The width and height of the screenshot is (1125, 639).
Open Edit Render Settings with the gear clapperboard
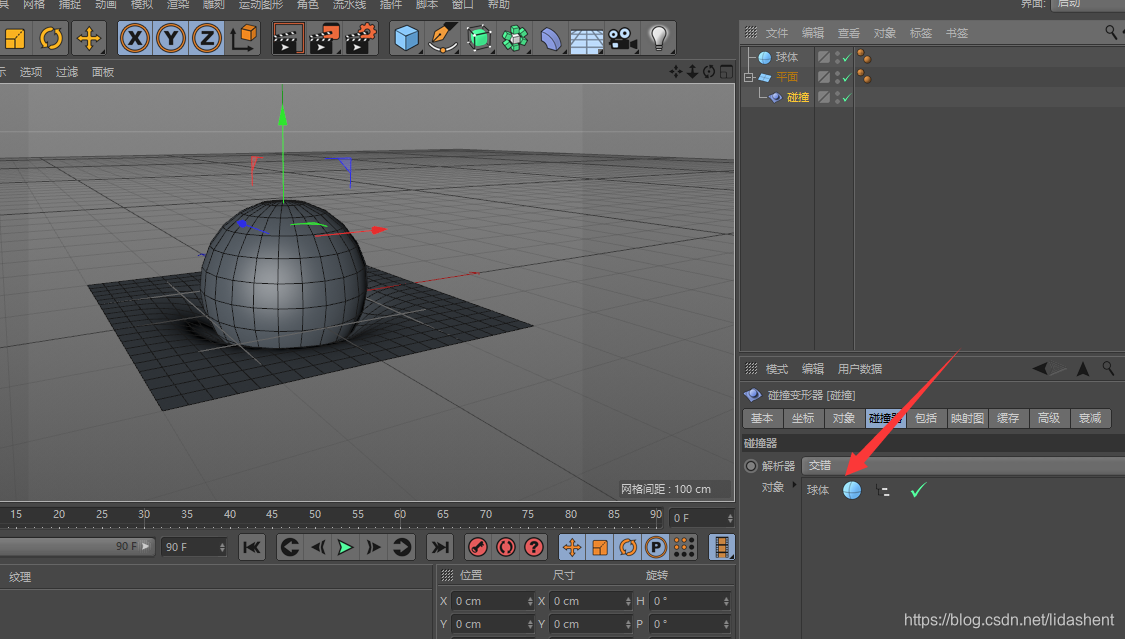(x=360, y=39)
